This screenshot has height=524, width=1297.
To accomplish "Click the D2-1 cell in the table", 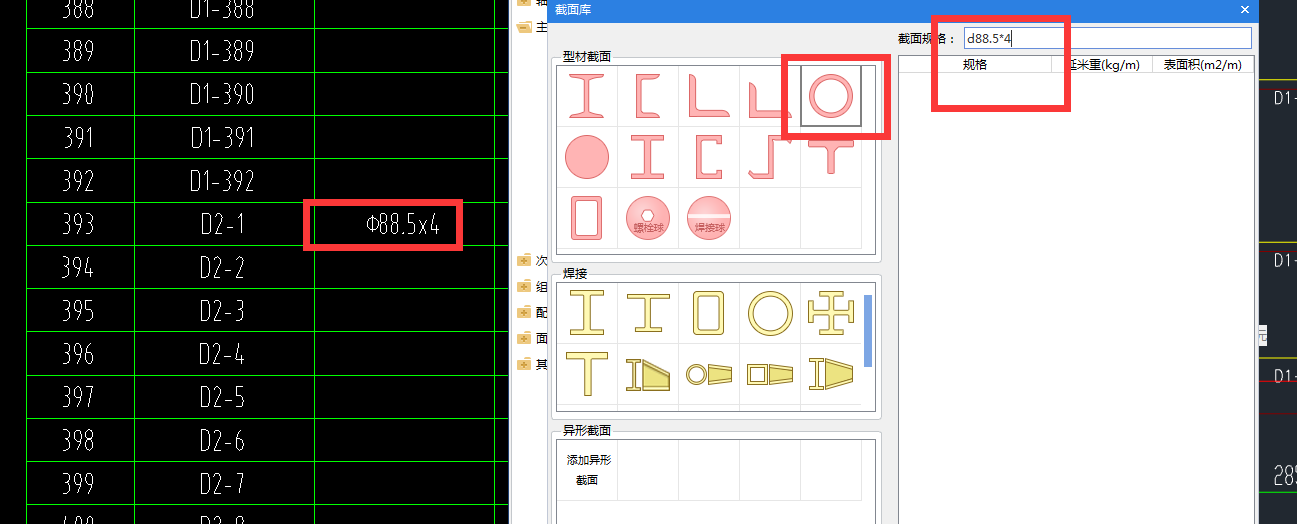I will pyautogui.click(x=222, y=225).
